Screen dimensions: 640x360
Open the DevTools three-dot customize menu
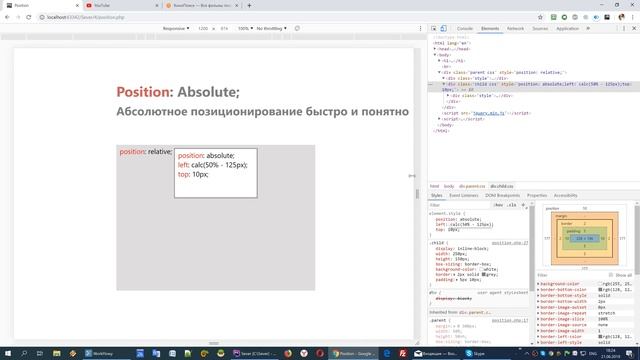click(x=624, y=29)
